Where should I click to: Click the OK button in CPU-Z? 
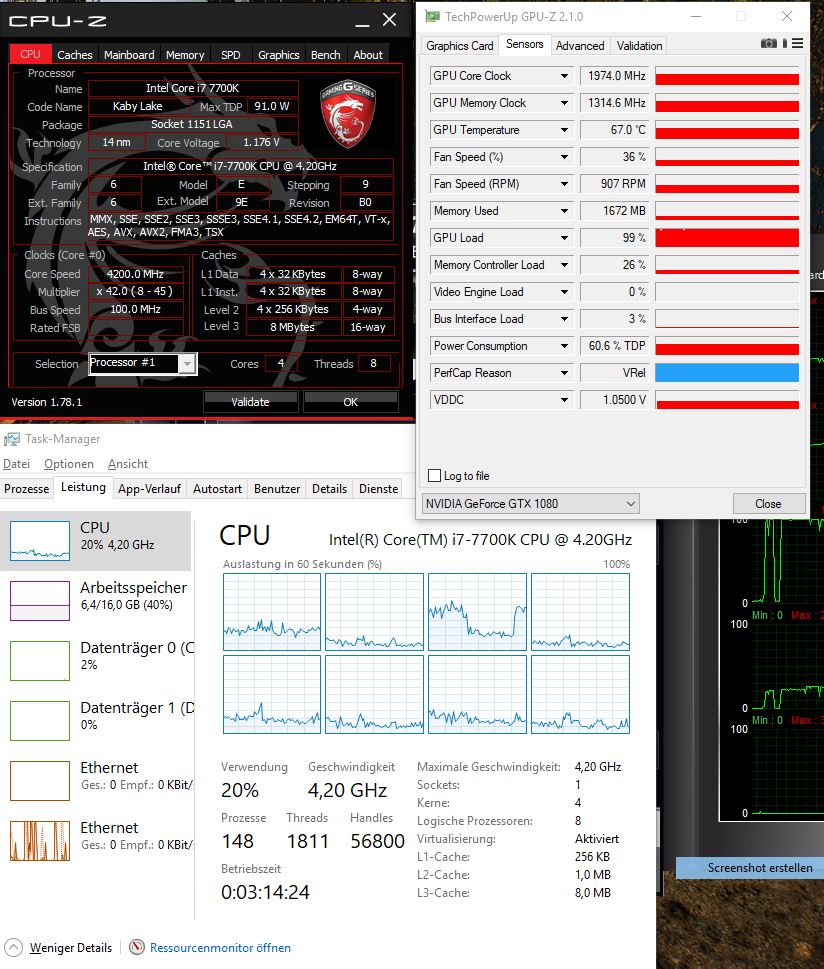pyautogui.click(x=350, y=402)
